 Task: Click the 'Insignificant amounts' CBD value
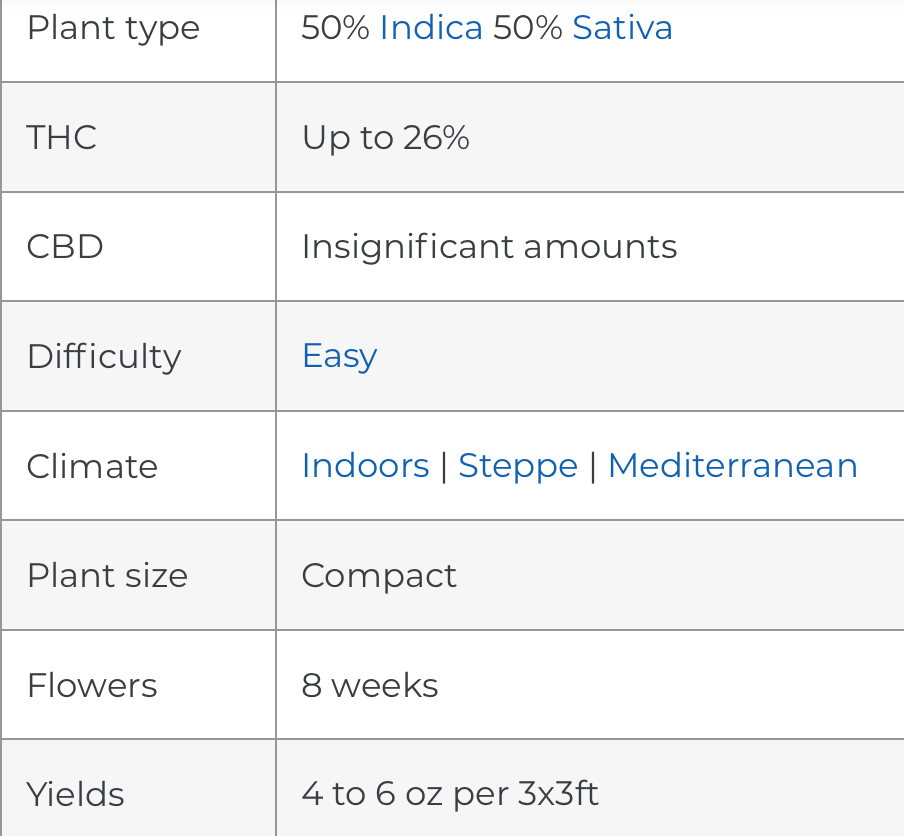[489, 248]
